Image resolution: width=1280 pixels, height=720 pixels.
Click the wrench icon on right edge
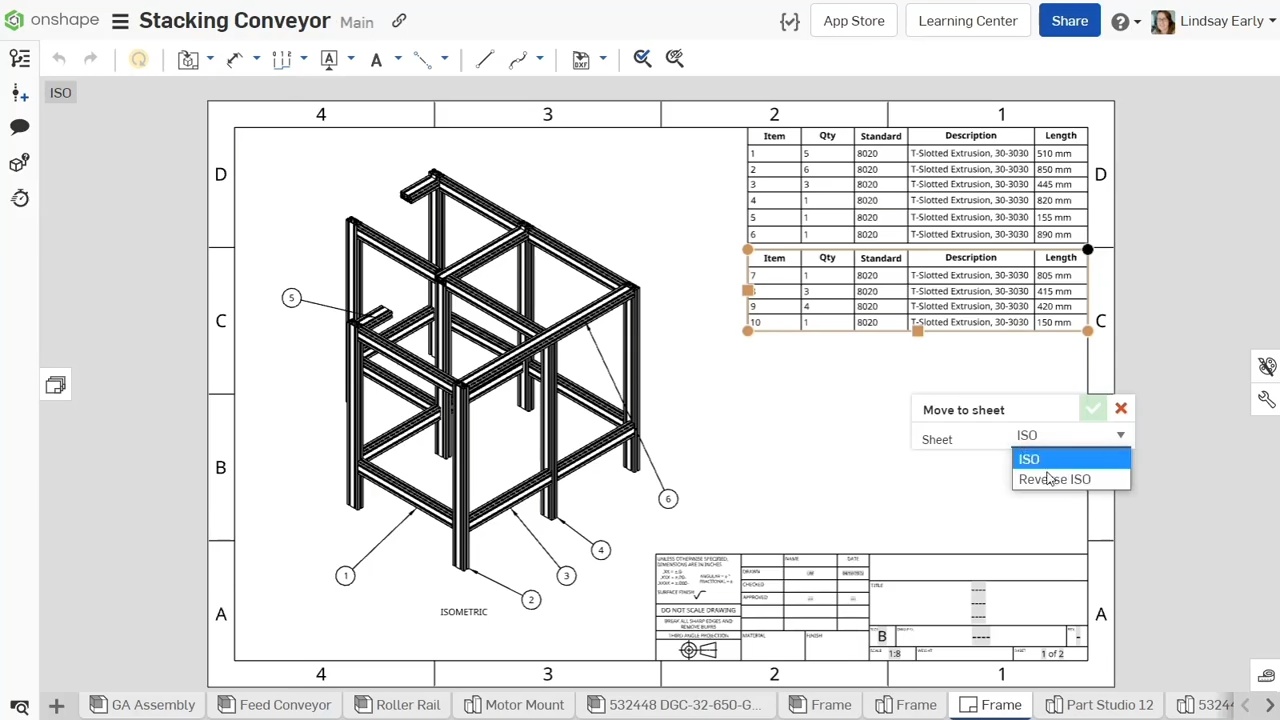1267,400
